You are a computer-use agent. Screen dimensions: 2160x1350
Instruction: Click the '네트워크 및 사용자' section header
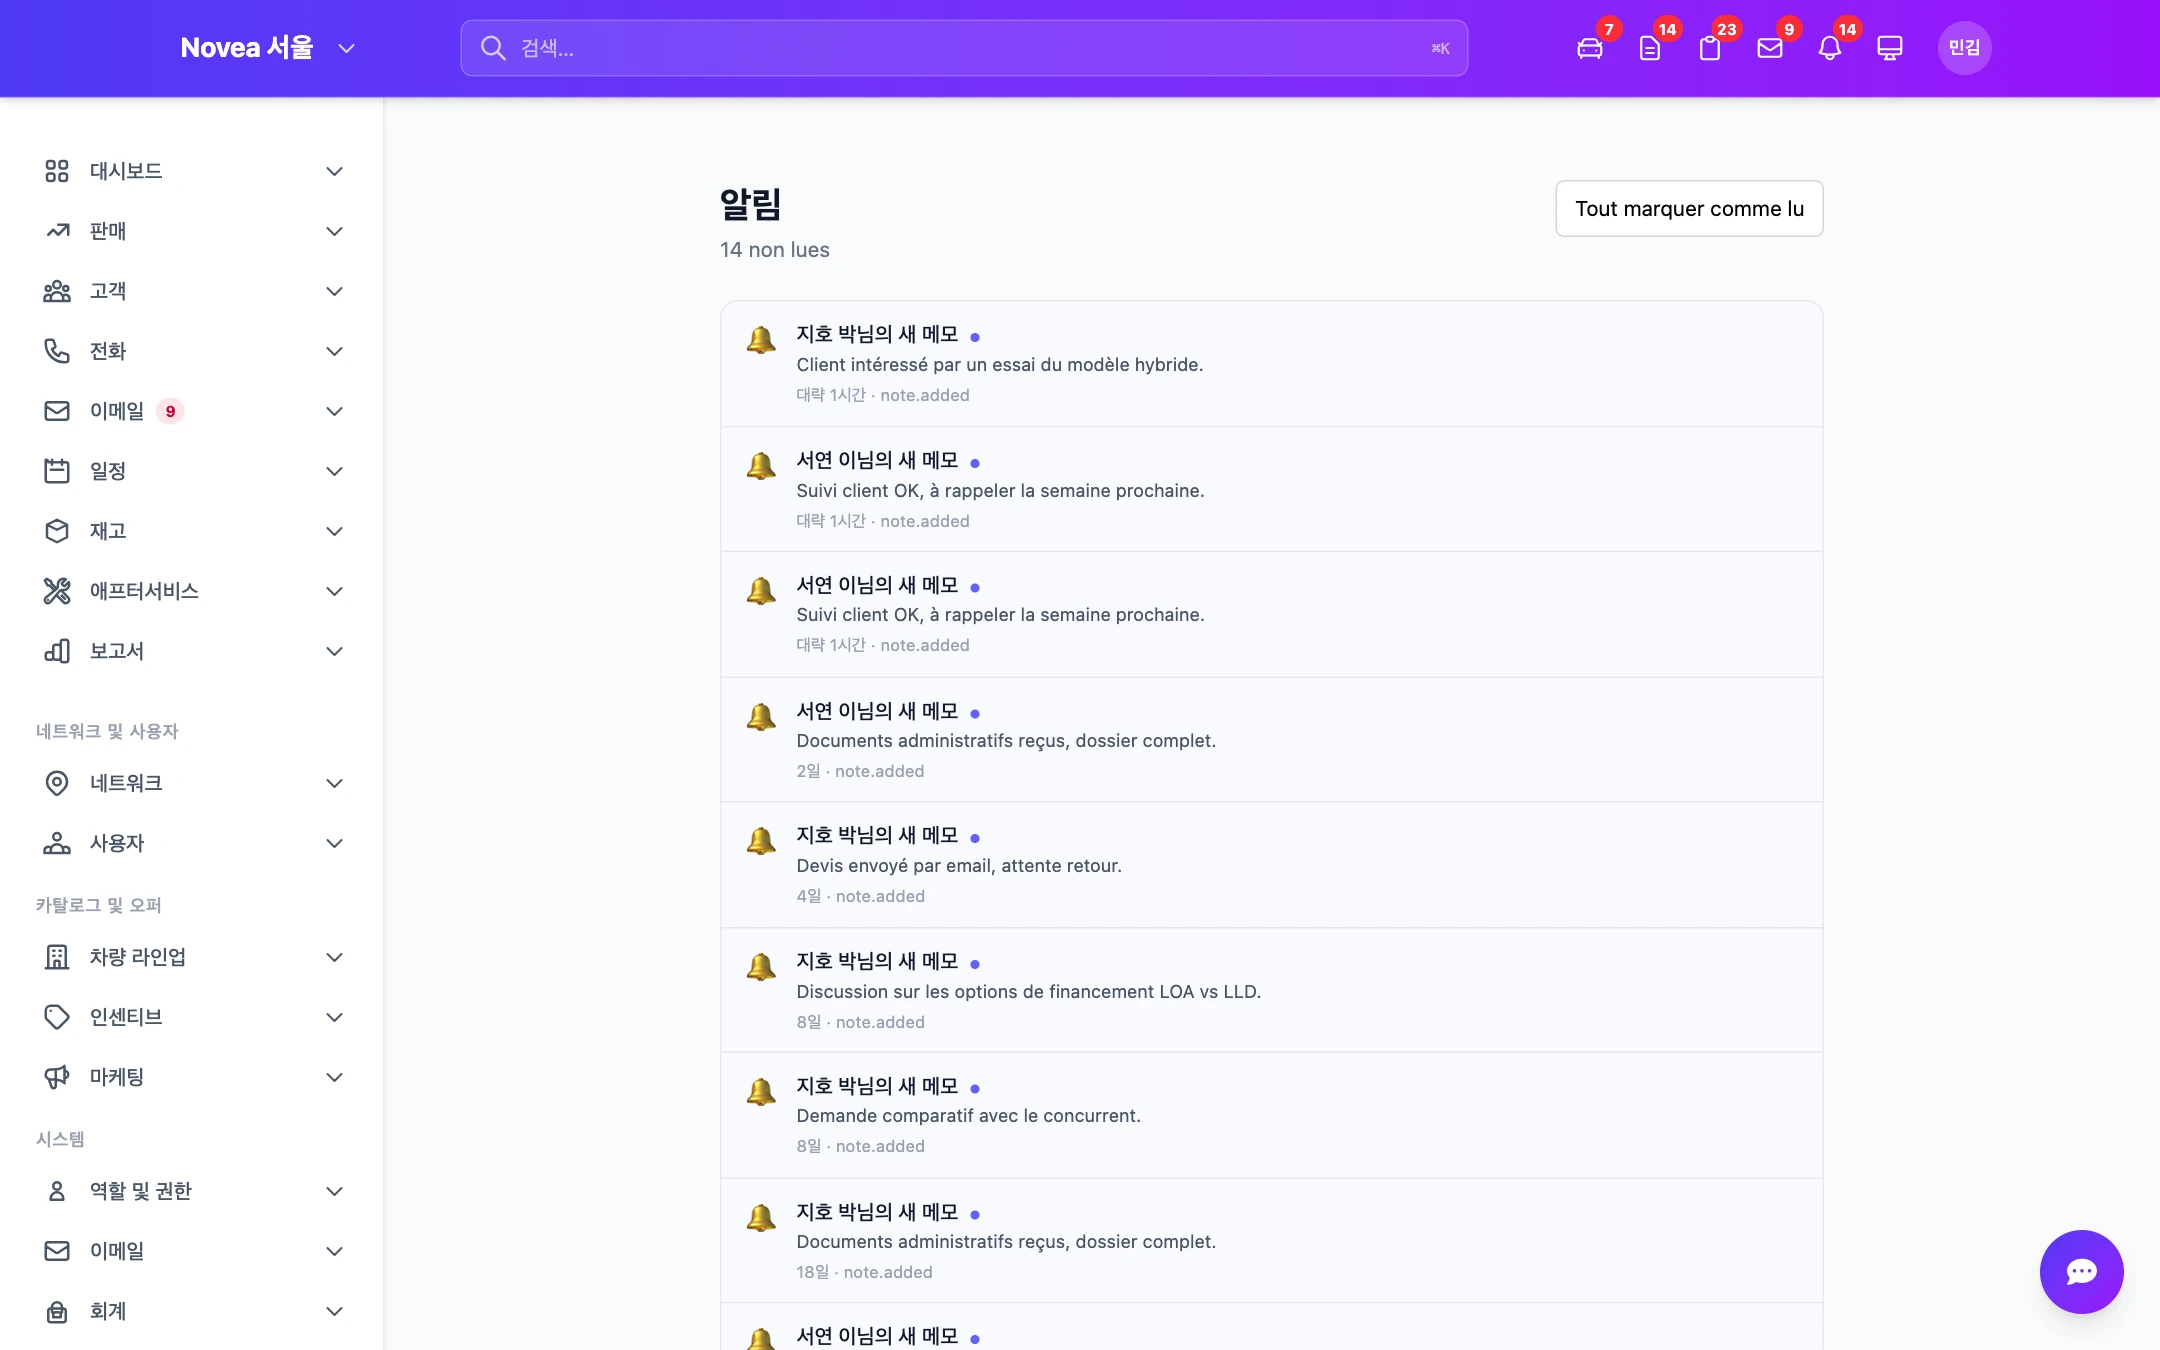tap(107, 731)
